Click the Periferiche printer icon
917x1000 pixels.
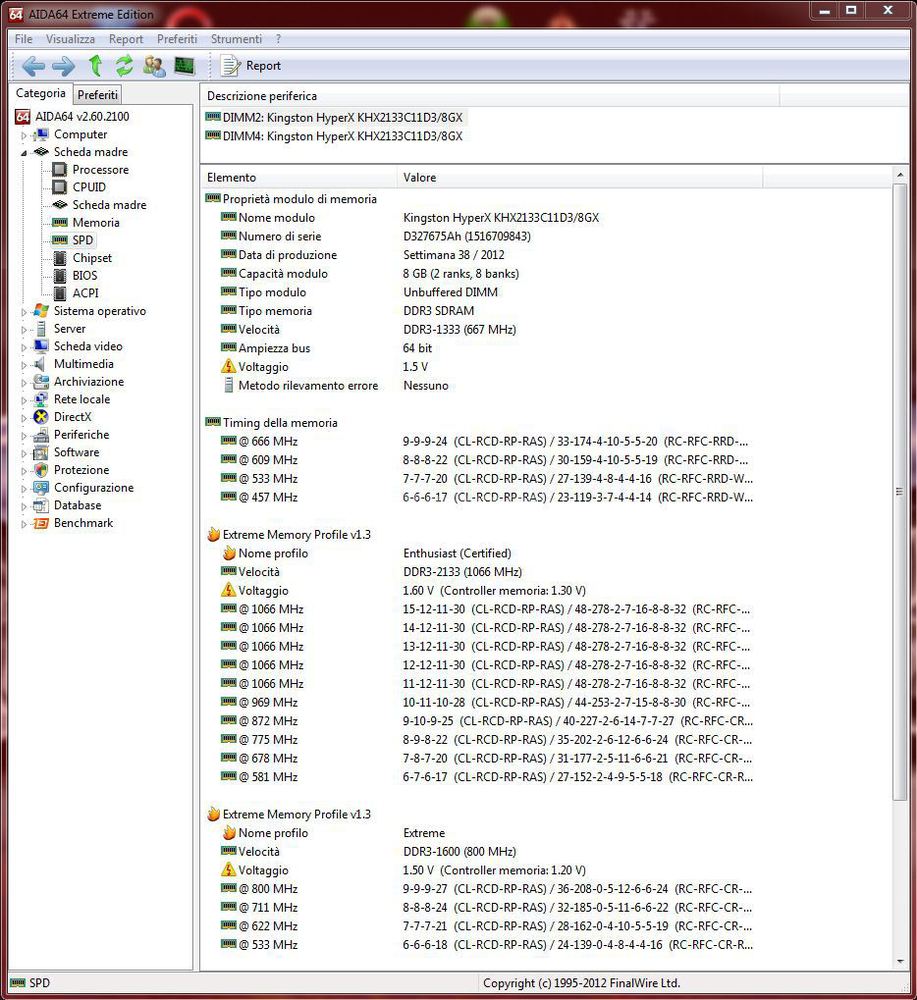point(41,434)
